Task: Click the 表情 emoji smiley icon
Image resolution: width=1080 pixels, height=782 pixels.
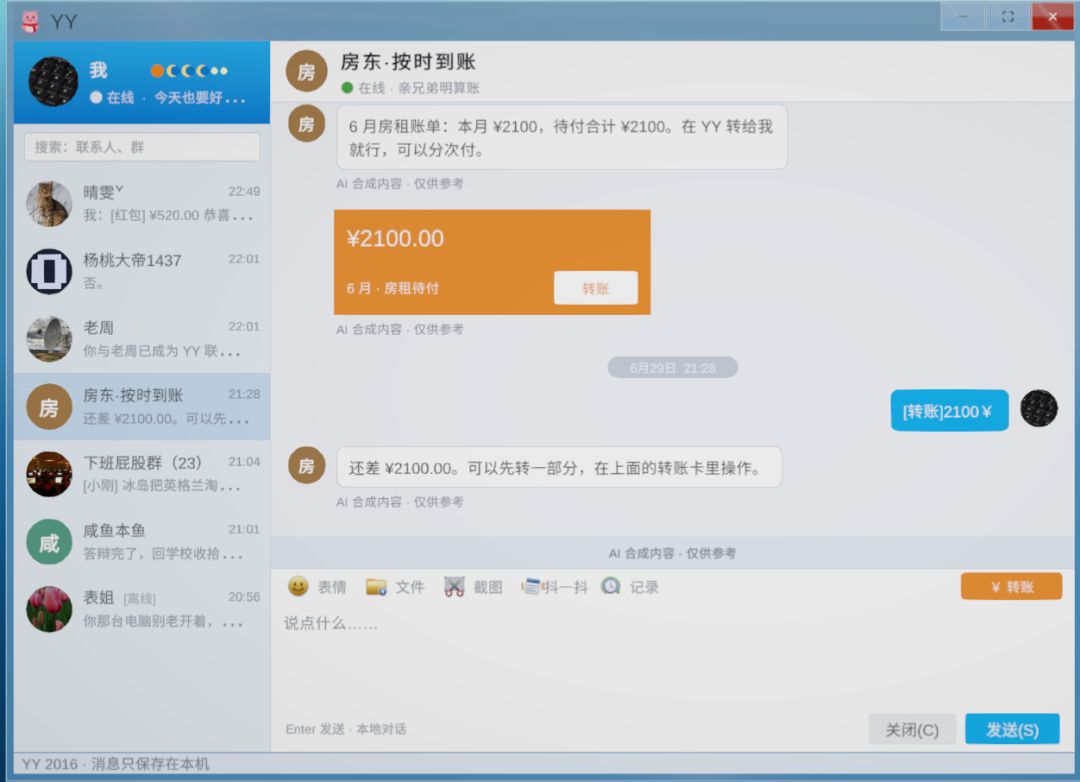Action: point(298,586)
